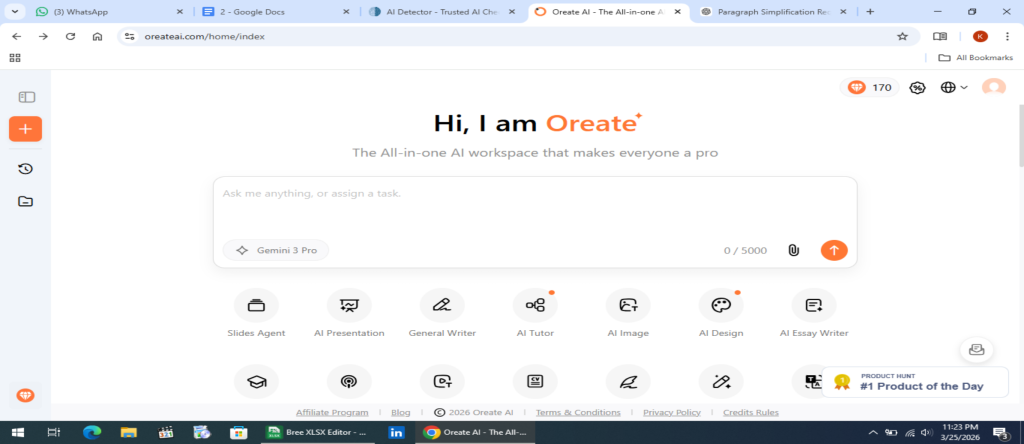
Task: Open the Chrome apps grid shortcut
Action: tap(15, 57)
